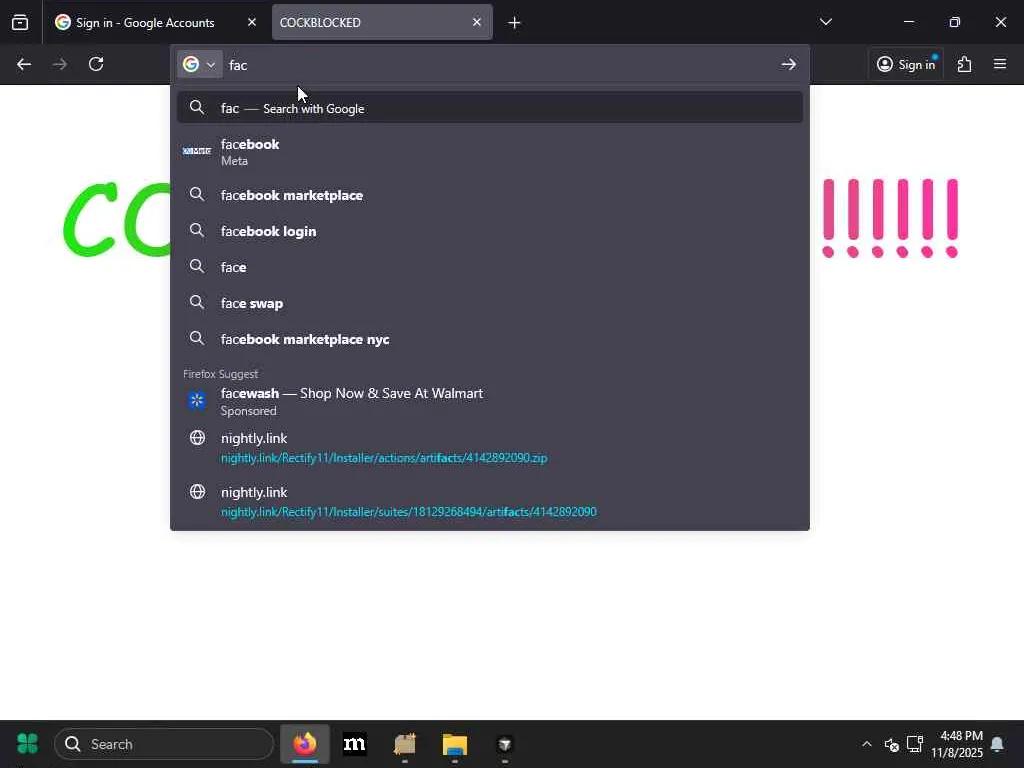The image size is (1024, 768).
Task: Open the cardboard box app on the taskbar
Action: click(x=405, y=744)
